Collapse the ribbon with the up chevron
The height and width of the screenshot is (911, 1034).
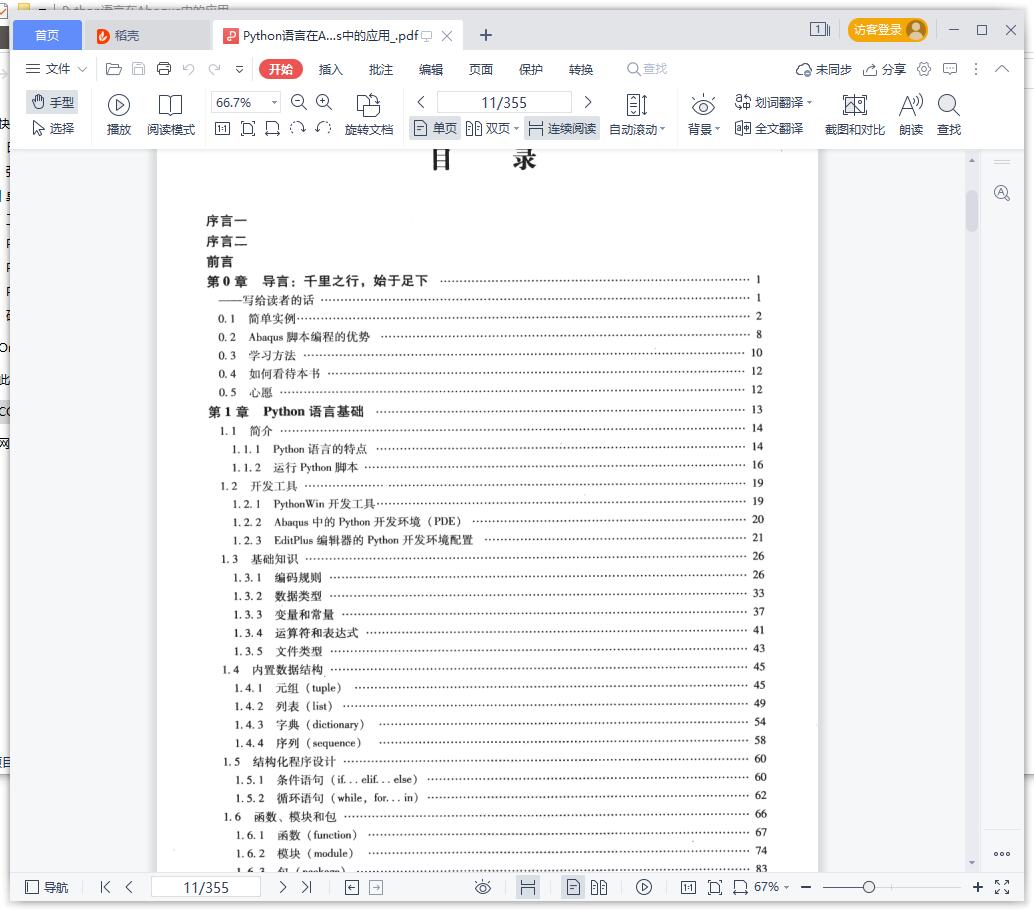(1002, 69)
